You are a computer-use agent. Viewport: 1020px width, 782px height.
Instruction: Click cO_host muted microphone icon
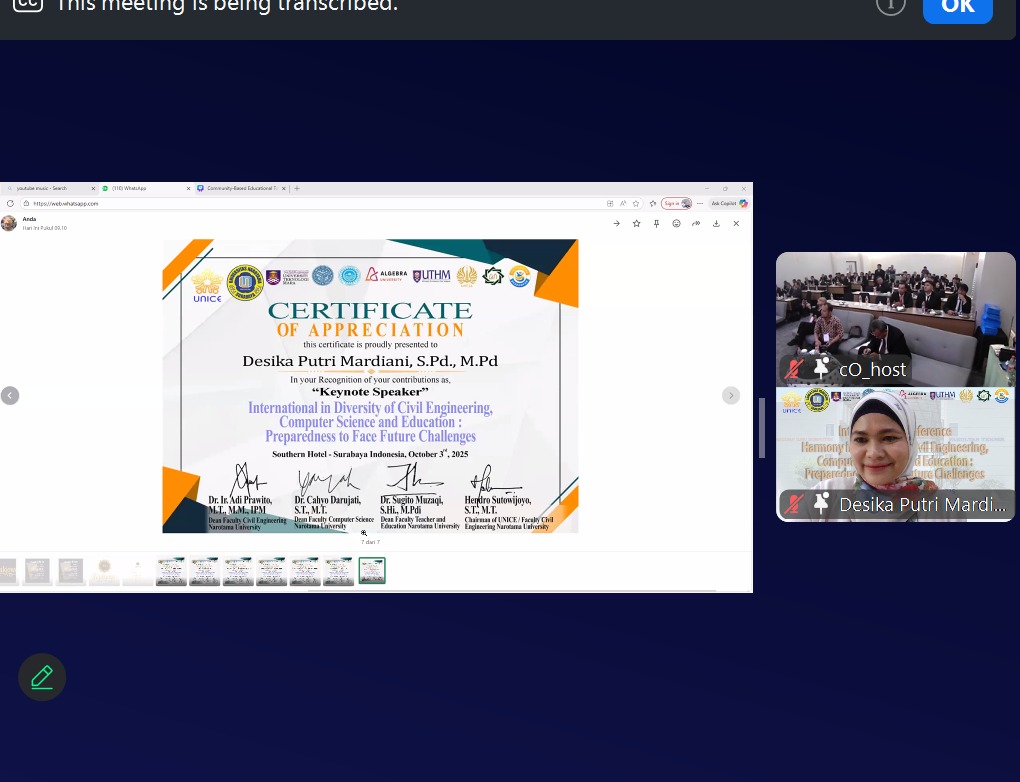click(x=795, y=369)
